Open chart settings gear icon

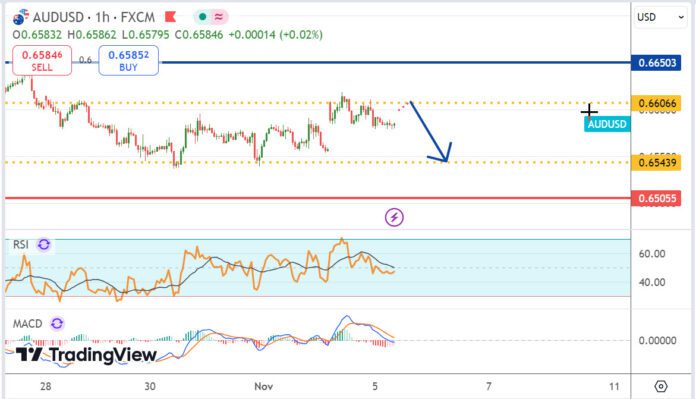(x=660, y=387)
